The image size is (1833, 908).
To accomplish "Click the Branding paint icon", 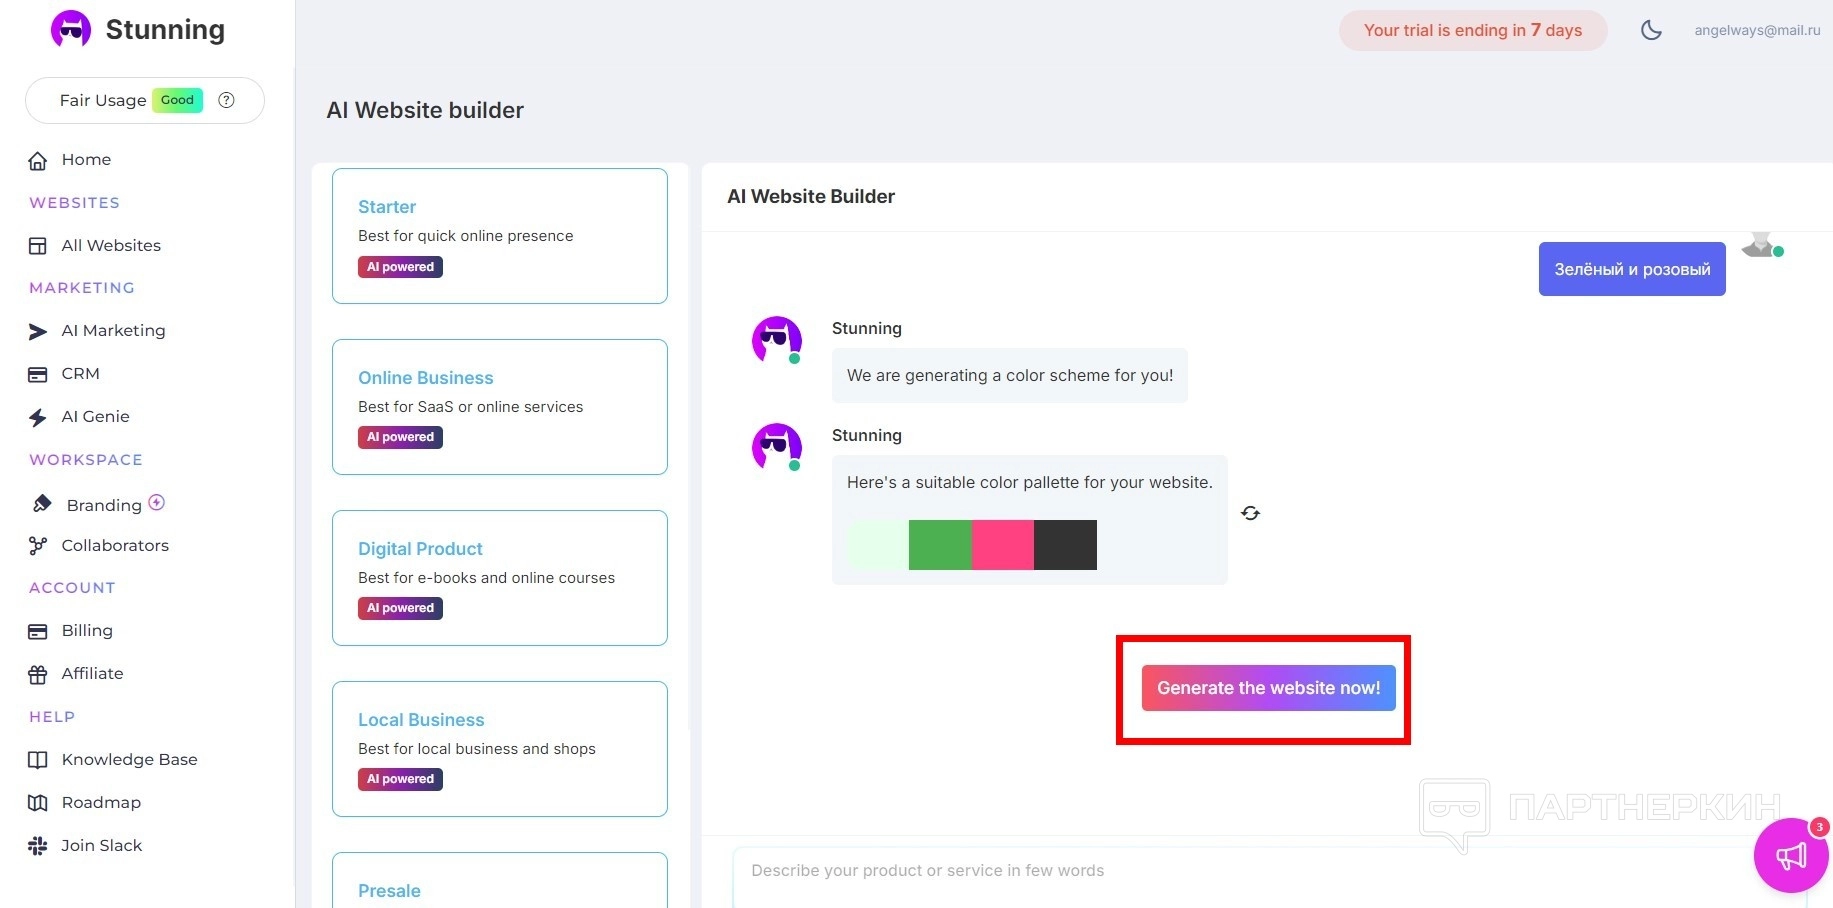I will click(x=42, y=504).
